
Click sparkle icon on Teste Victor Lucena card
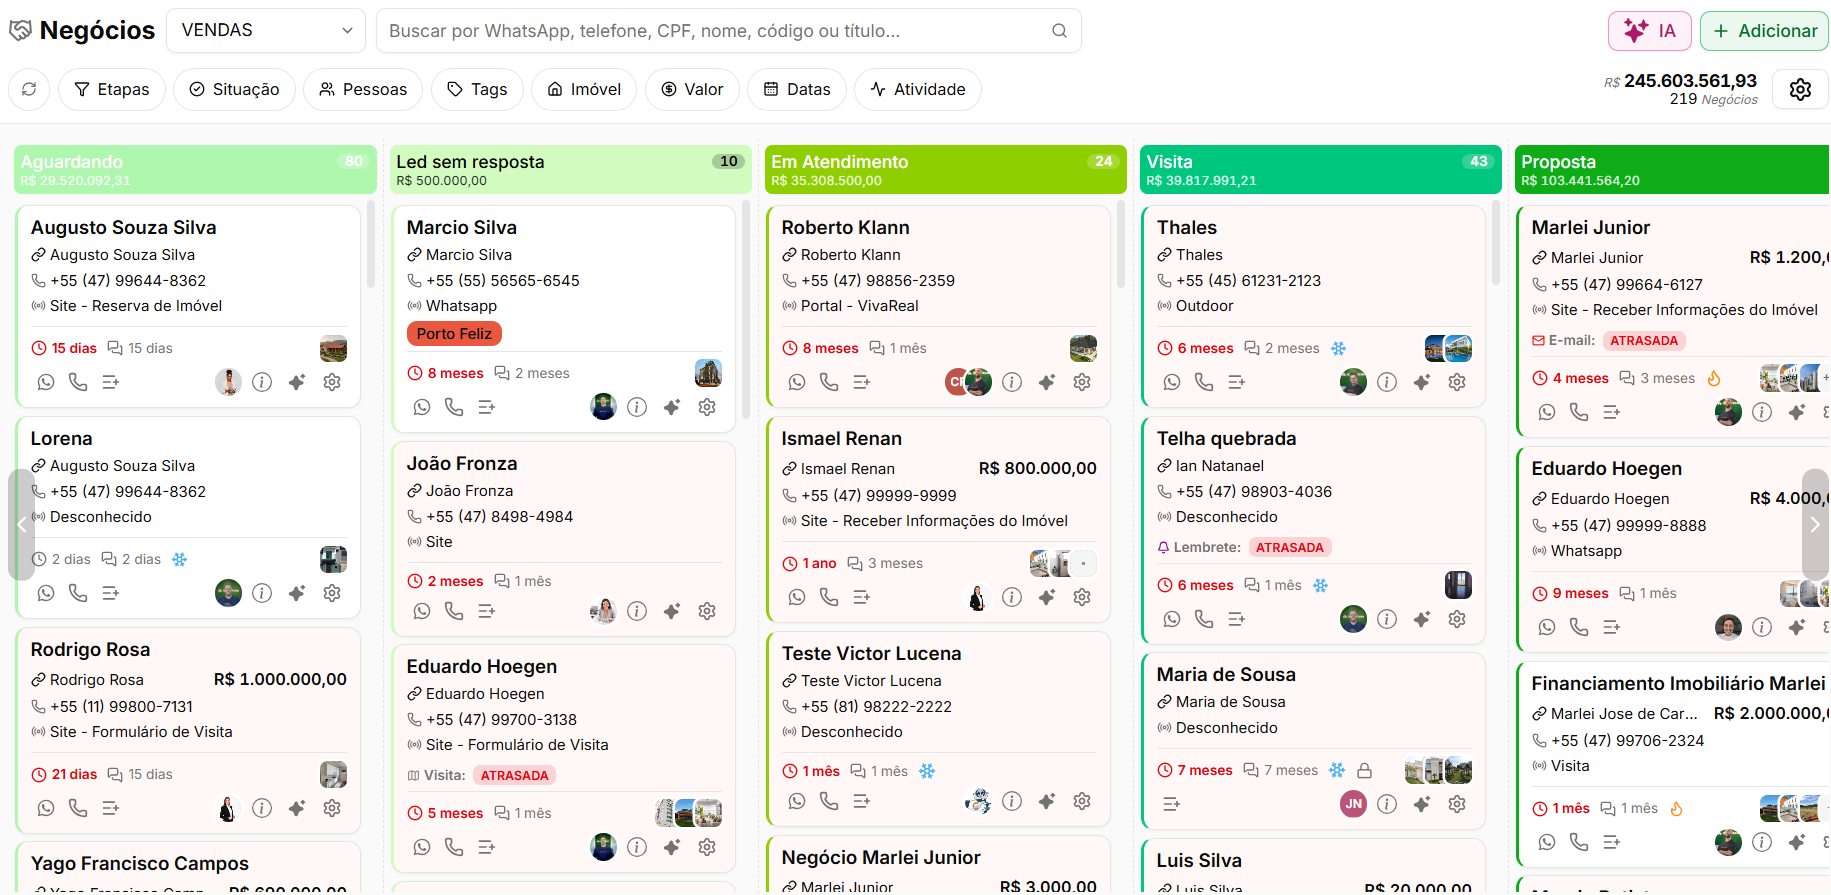click(x=1047, y=801)
